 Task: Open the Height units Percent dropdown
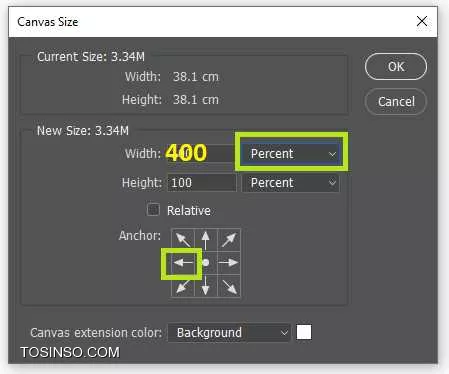click(x=291, y=183)
